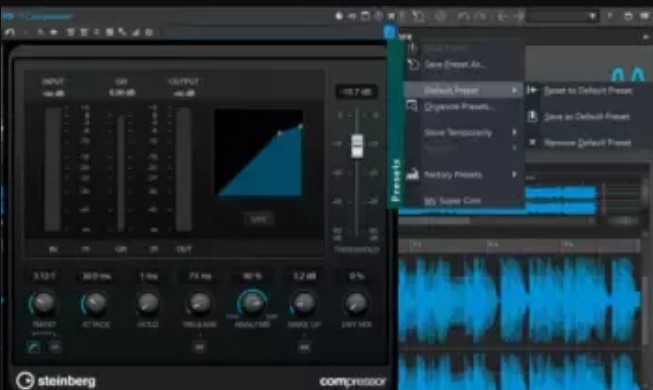This screenshot has width=653, height=390.
Task: Select Save as Default Preset
Action: [x=587, y=117]
